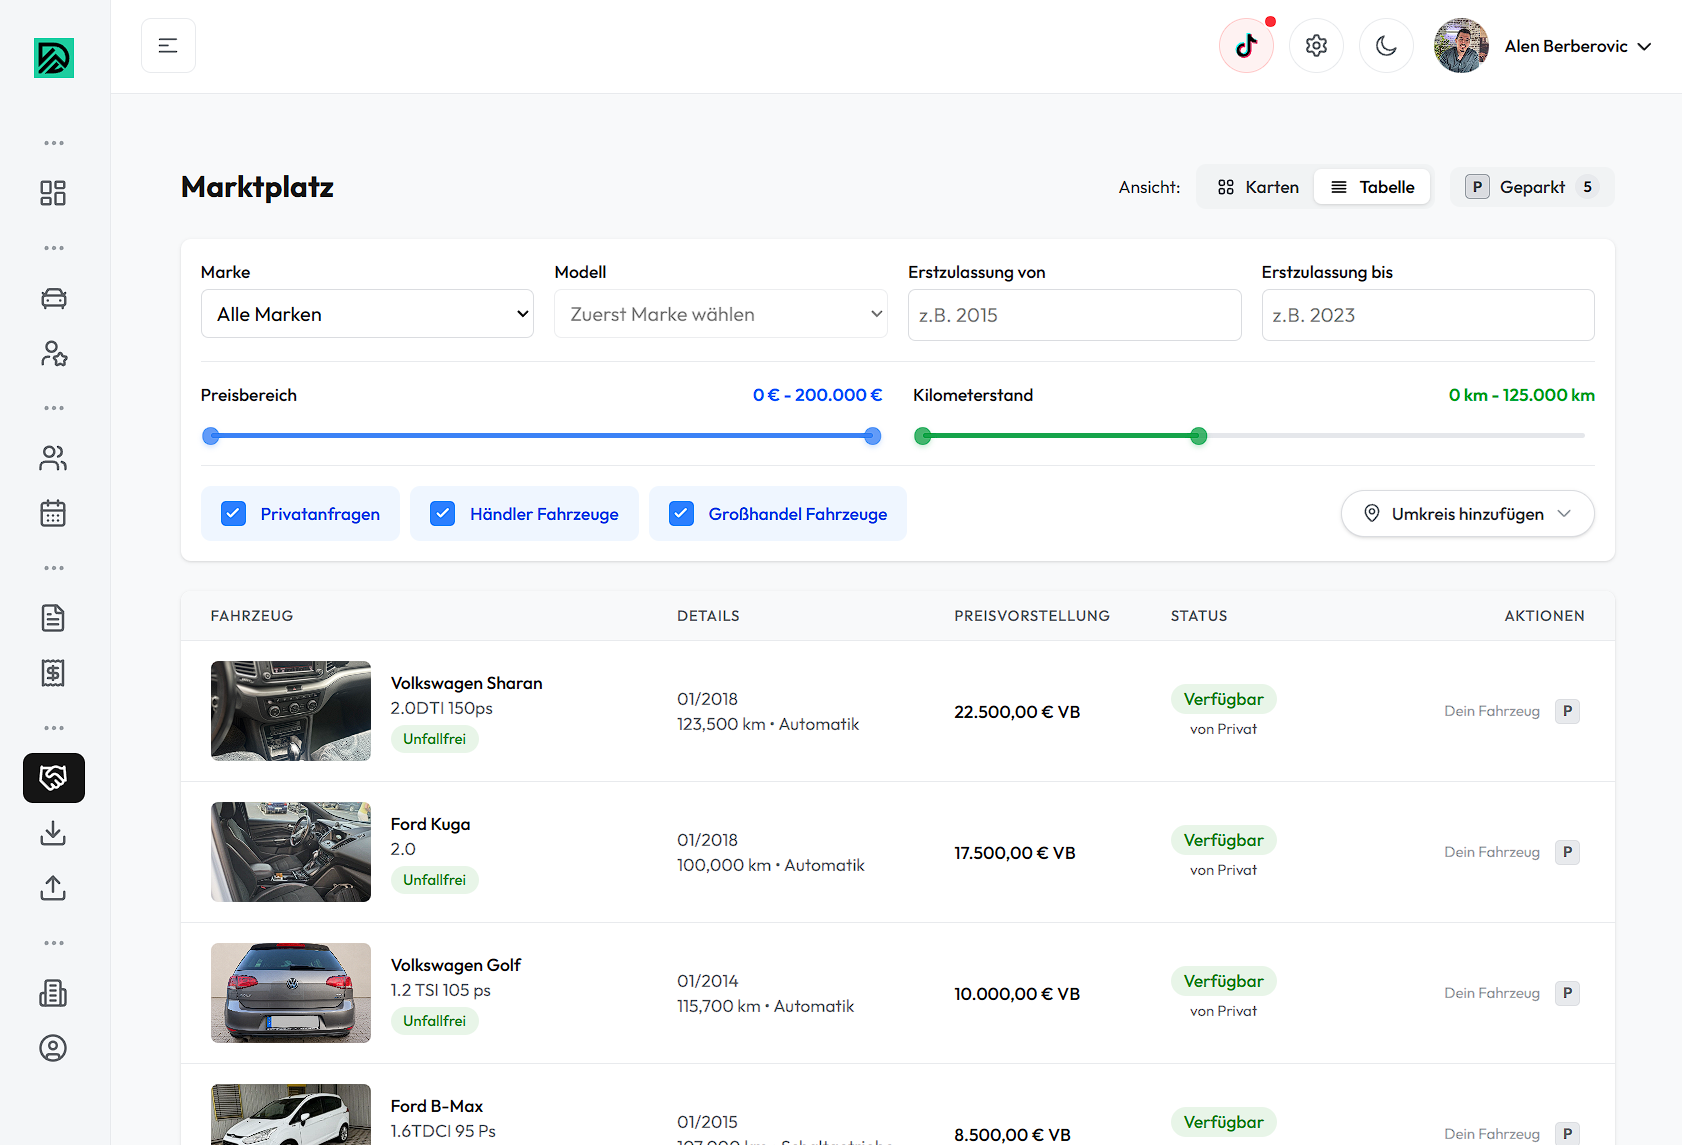
Task: Click the Fahrzeug column header
Action: point(252,616)
